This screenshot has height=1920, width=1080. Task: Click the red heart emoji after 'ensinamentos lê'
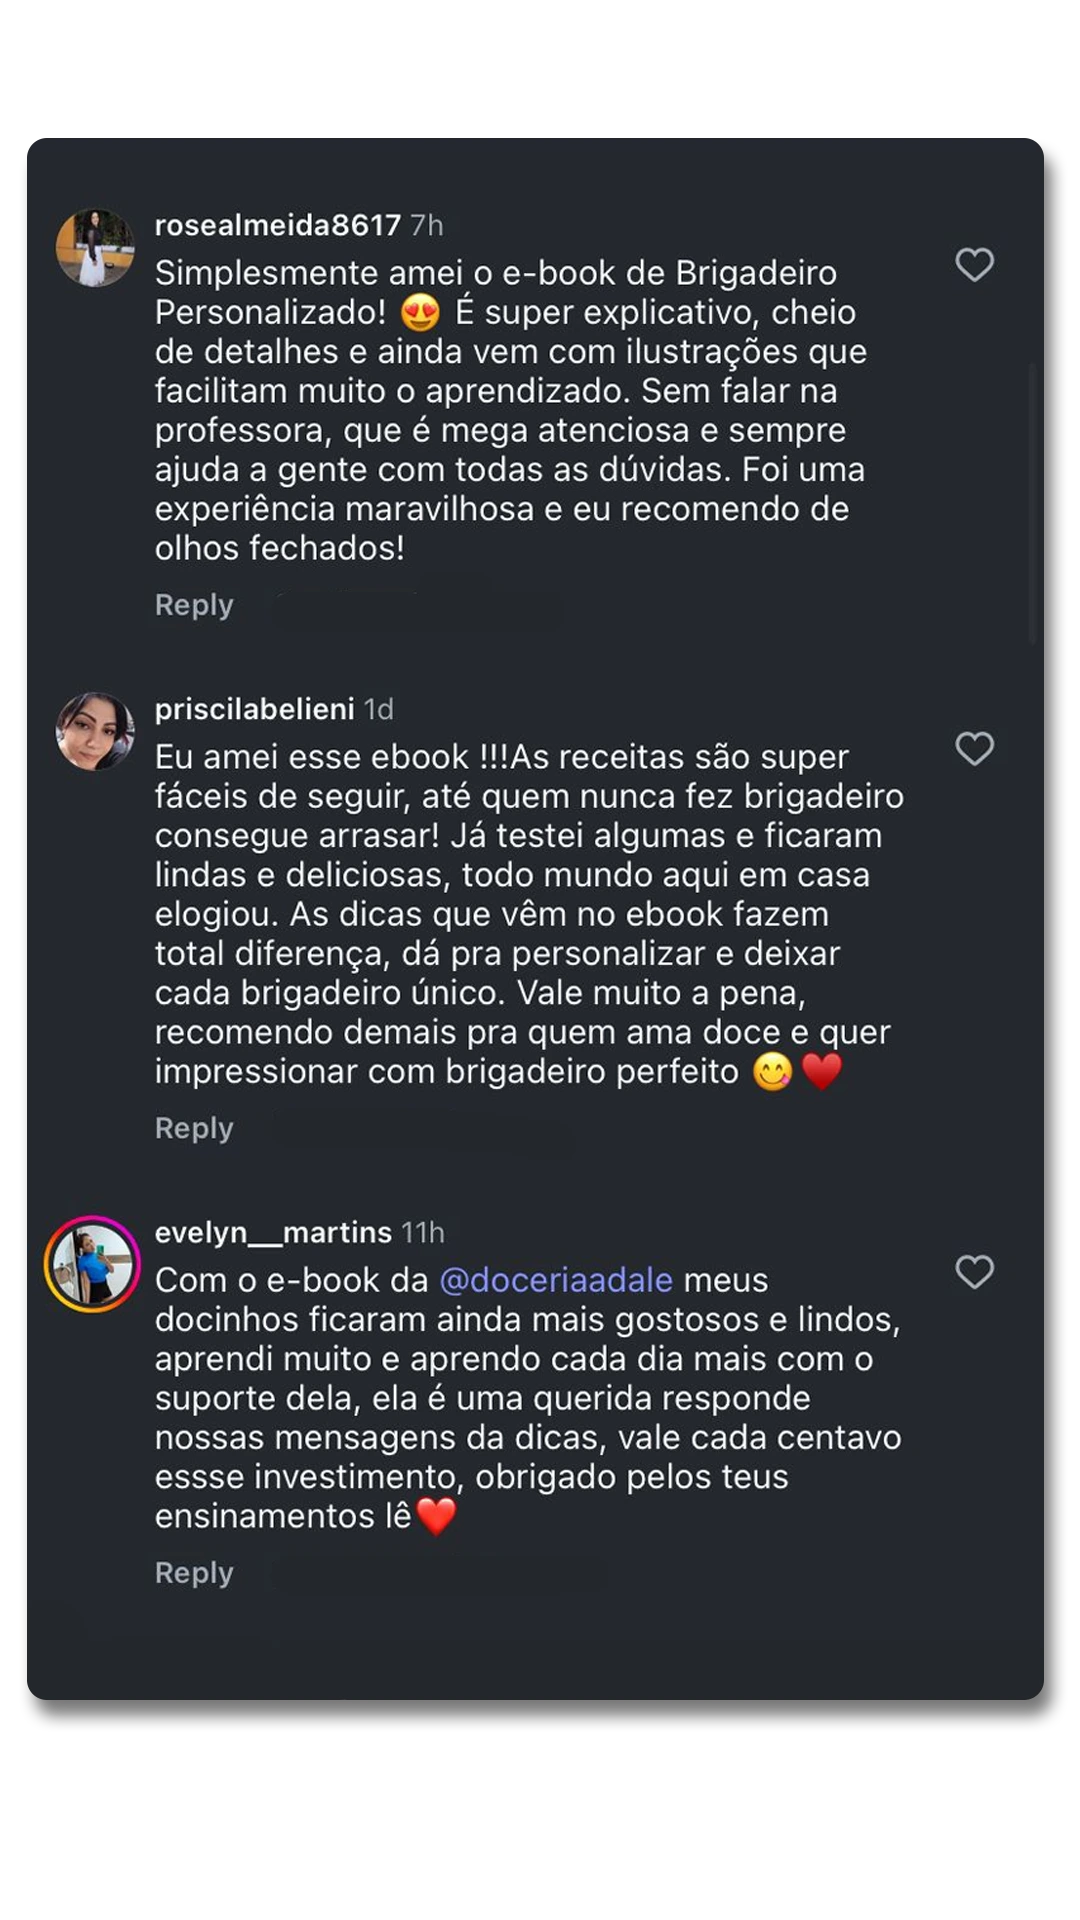[436, 1516]
